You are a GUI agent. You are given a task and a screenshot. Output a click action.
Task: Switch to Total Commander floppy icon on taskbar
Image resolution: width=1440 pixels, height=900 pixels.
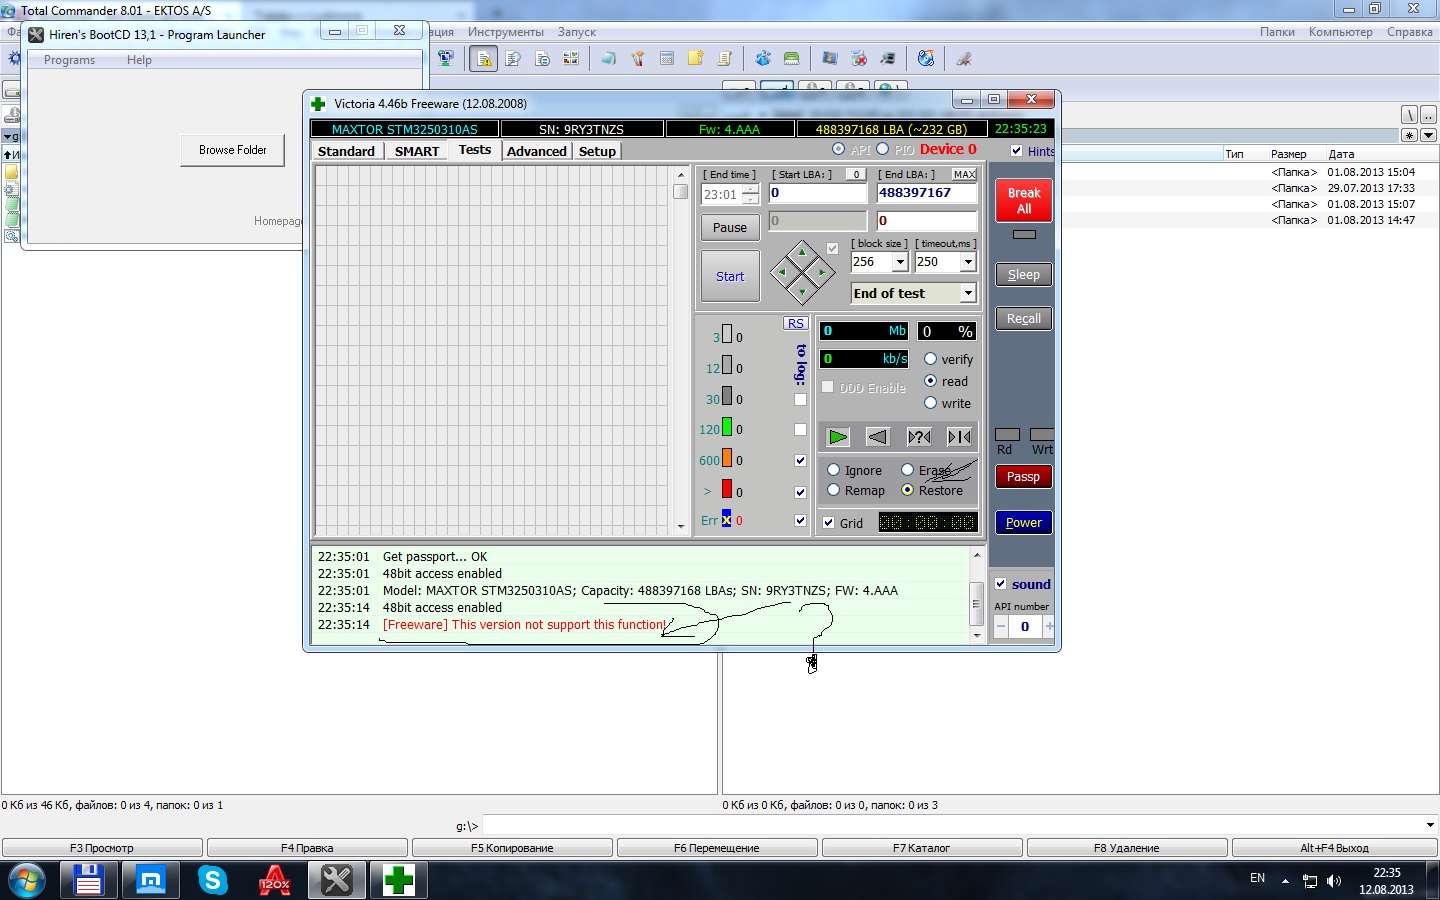pos(89,880)
